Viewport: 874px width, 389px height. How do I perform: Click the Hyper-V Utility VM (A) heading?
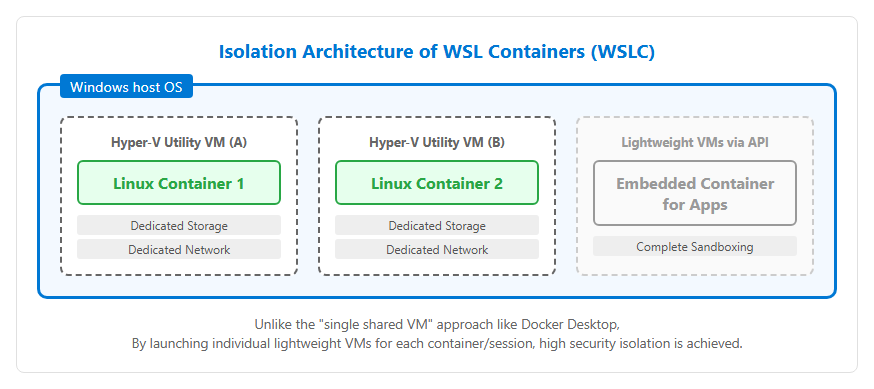click(x=179, y=142)
